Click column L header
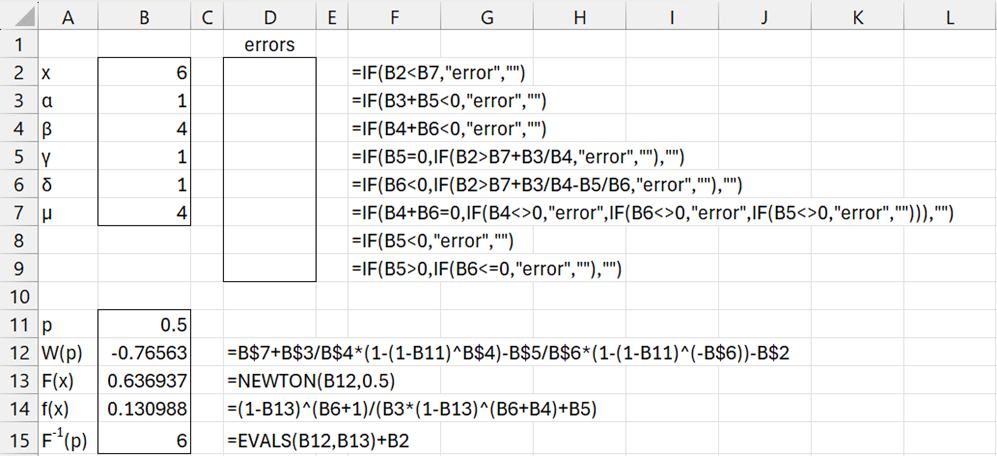997x456 pixels. (x=950, y=17)
